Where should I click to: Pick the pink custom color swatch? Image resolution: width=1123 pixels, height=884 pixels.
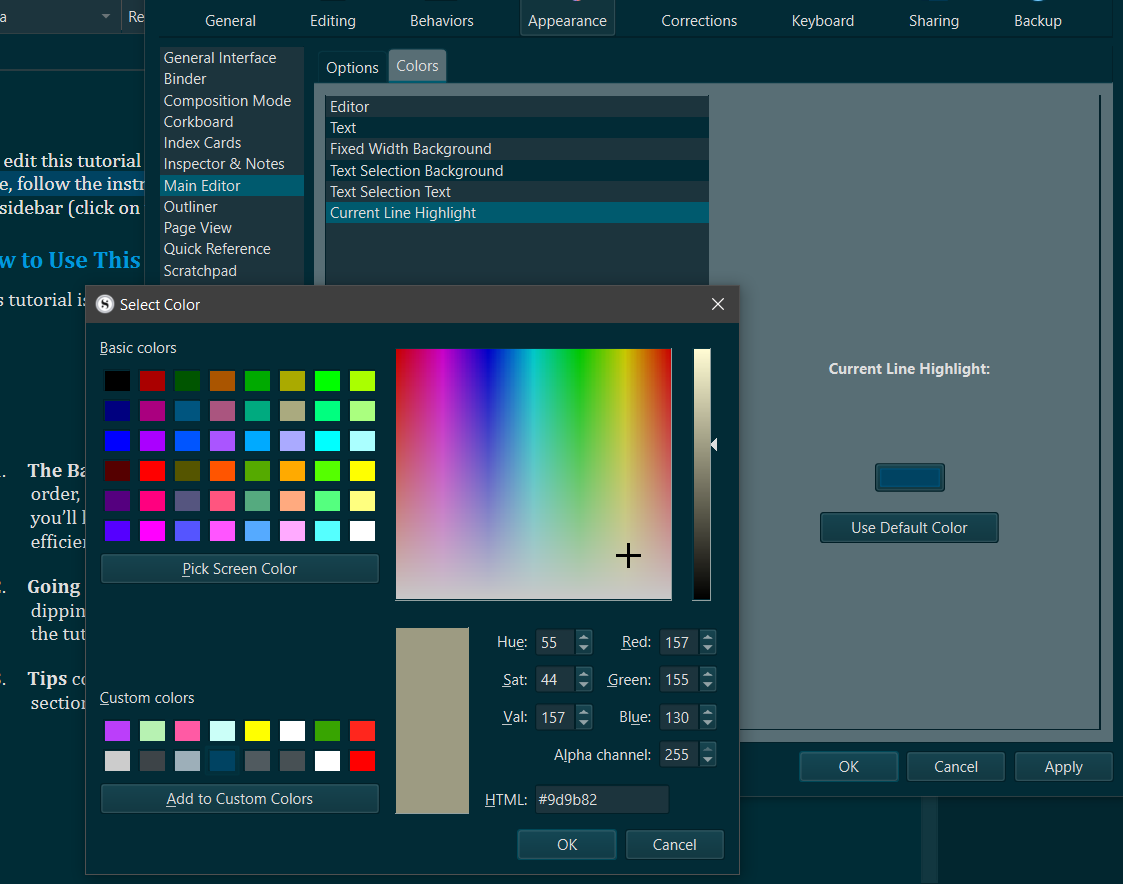pyautogui.click(x=187, y=731)
